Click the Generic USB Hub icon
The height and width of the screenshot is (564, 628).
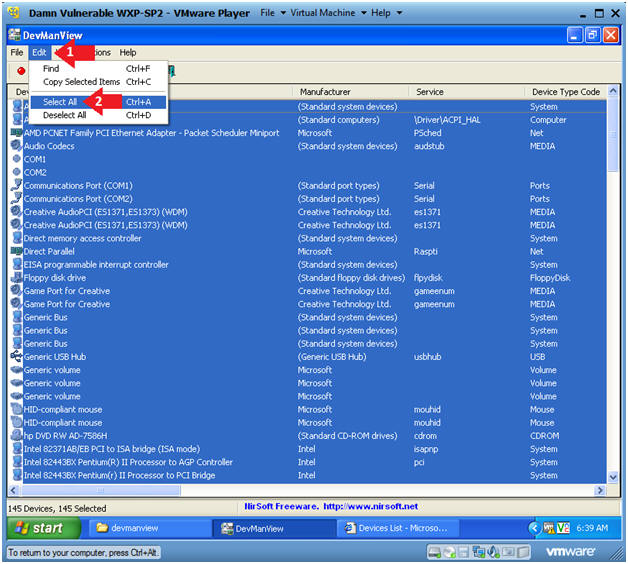(x=16, y=356)
